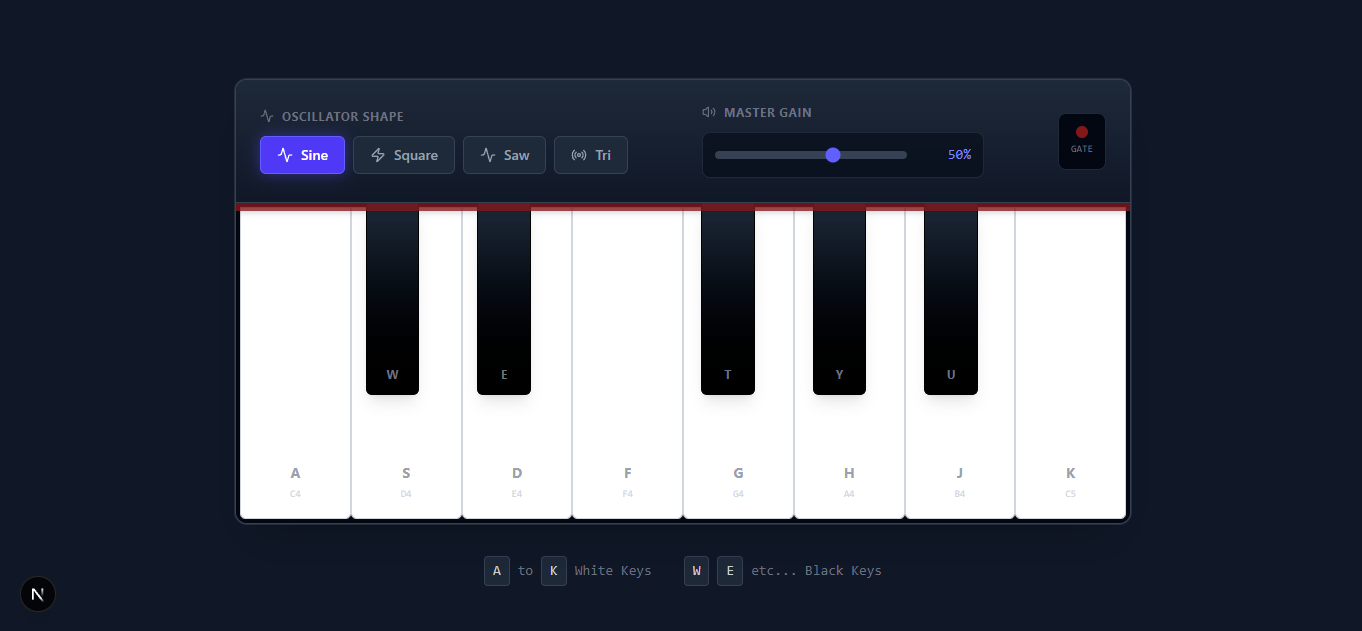Image resolution: width=1362 pixels, height=631 pixels.
Task: Switch oscillator shape to Square
Action: [404, 155]
